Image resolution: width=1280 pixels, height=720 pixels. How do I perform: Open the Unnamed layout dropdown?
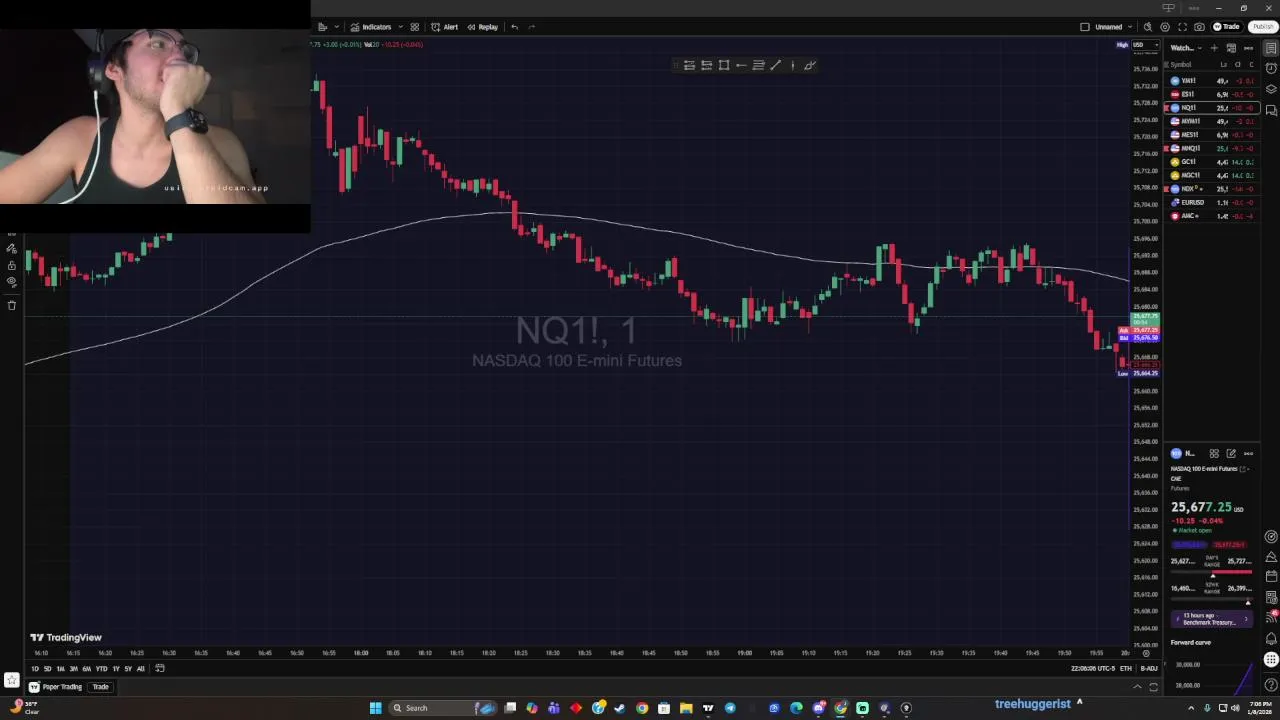pyautogui.click(x=1114, y=27)
